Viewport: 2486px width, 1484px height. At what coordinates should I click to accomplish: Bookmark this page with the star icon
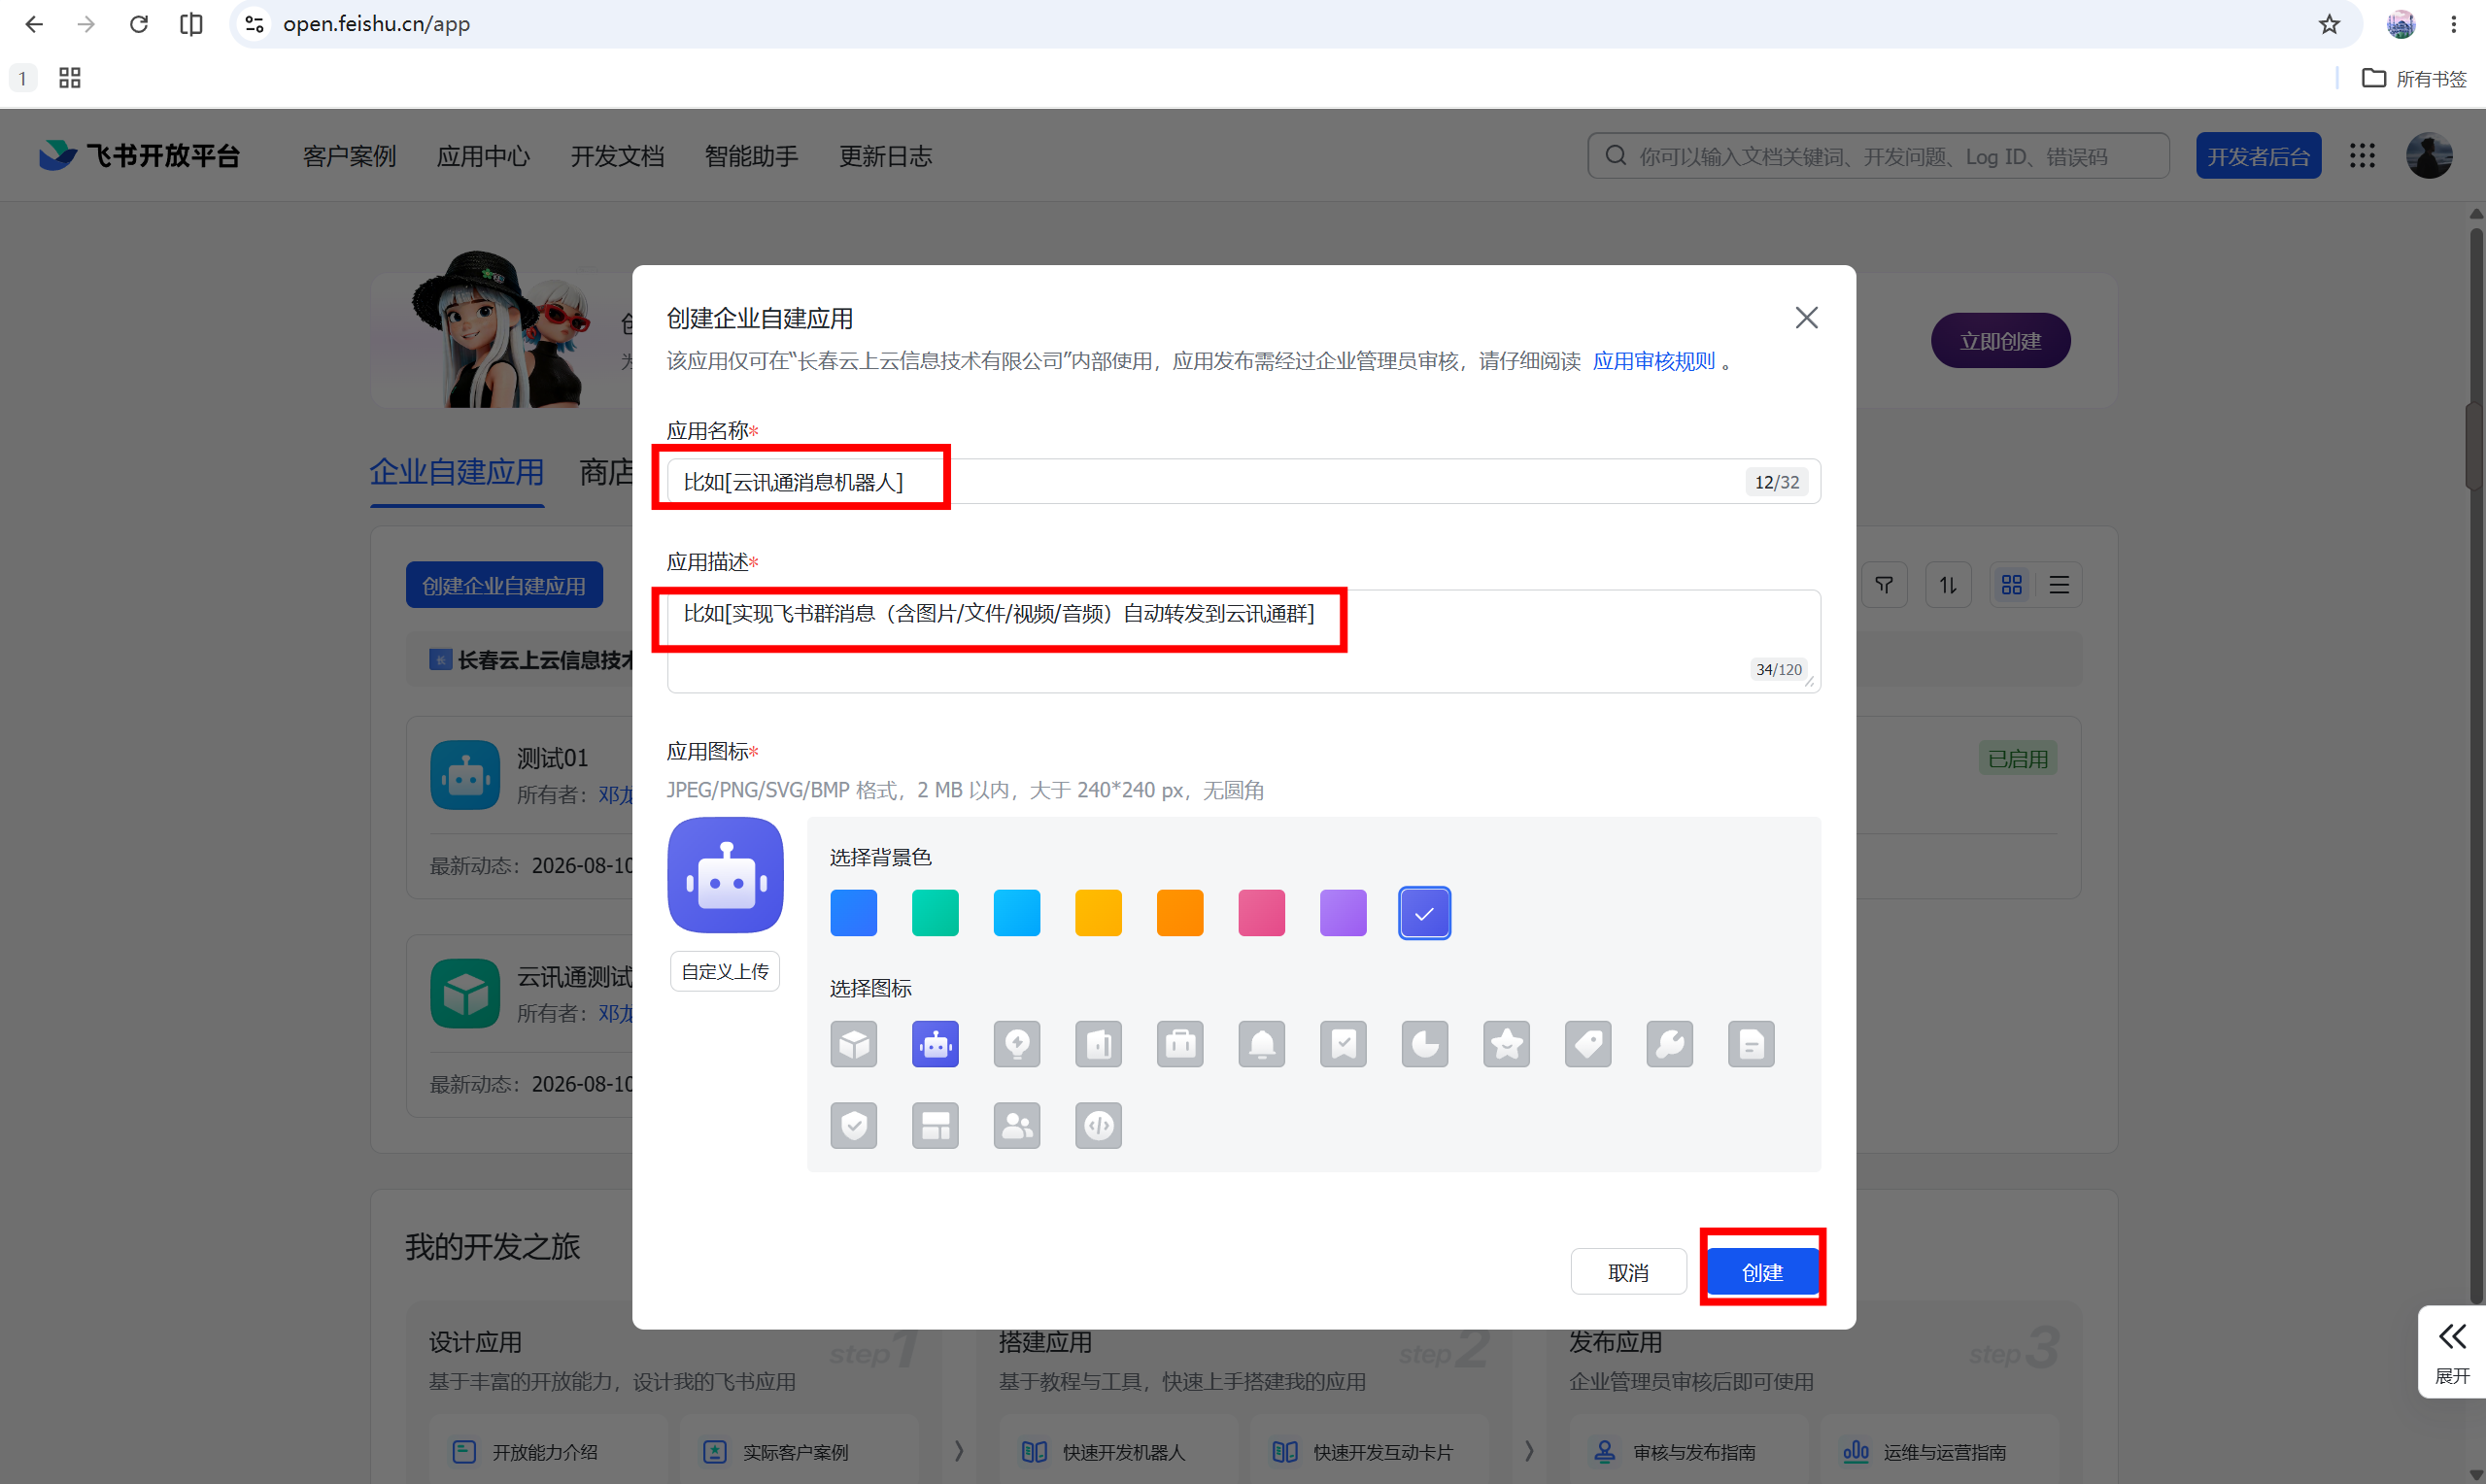(x=2329, y=24)
